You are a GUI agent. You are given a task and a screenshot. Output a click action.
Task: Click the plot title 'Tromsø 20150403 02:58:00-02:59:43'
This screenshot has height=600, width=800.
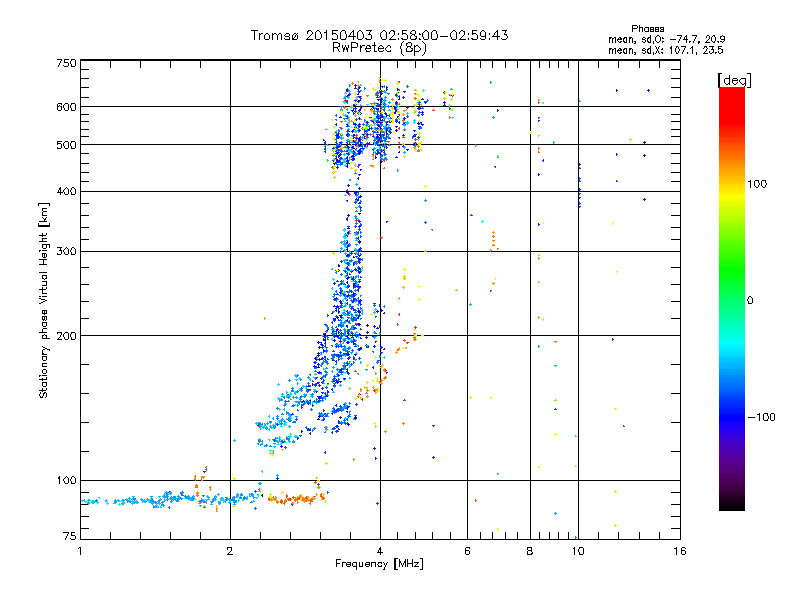tap(379, 35)
